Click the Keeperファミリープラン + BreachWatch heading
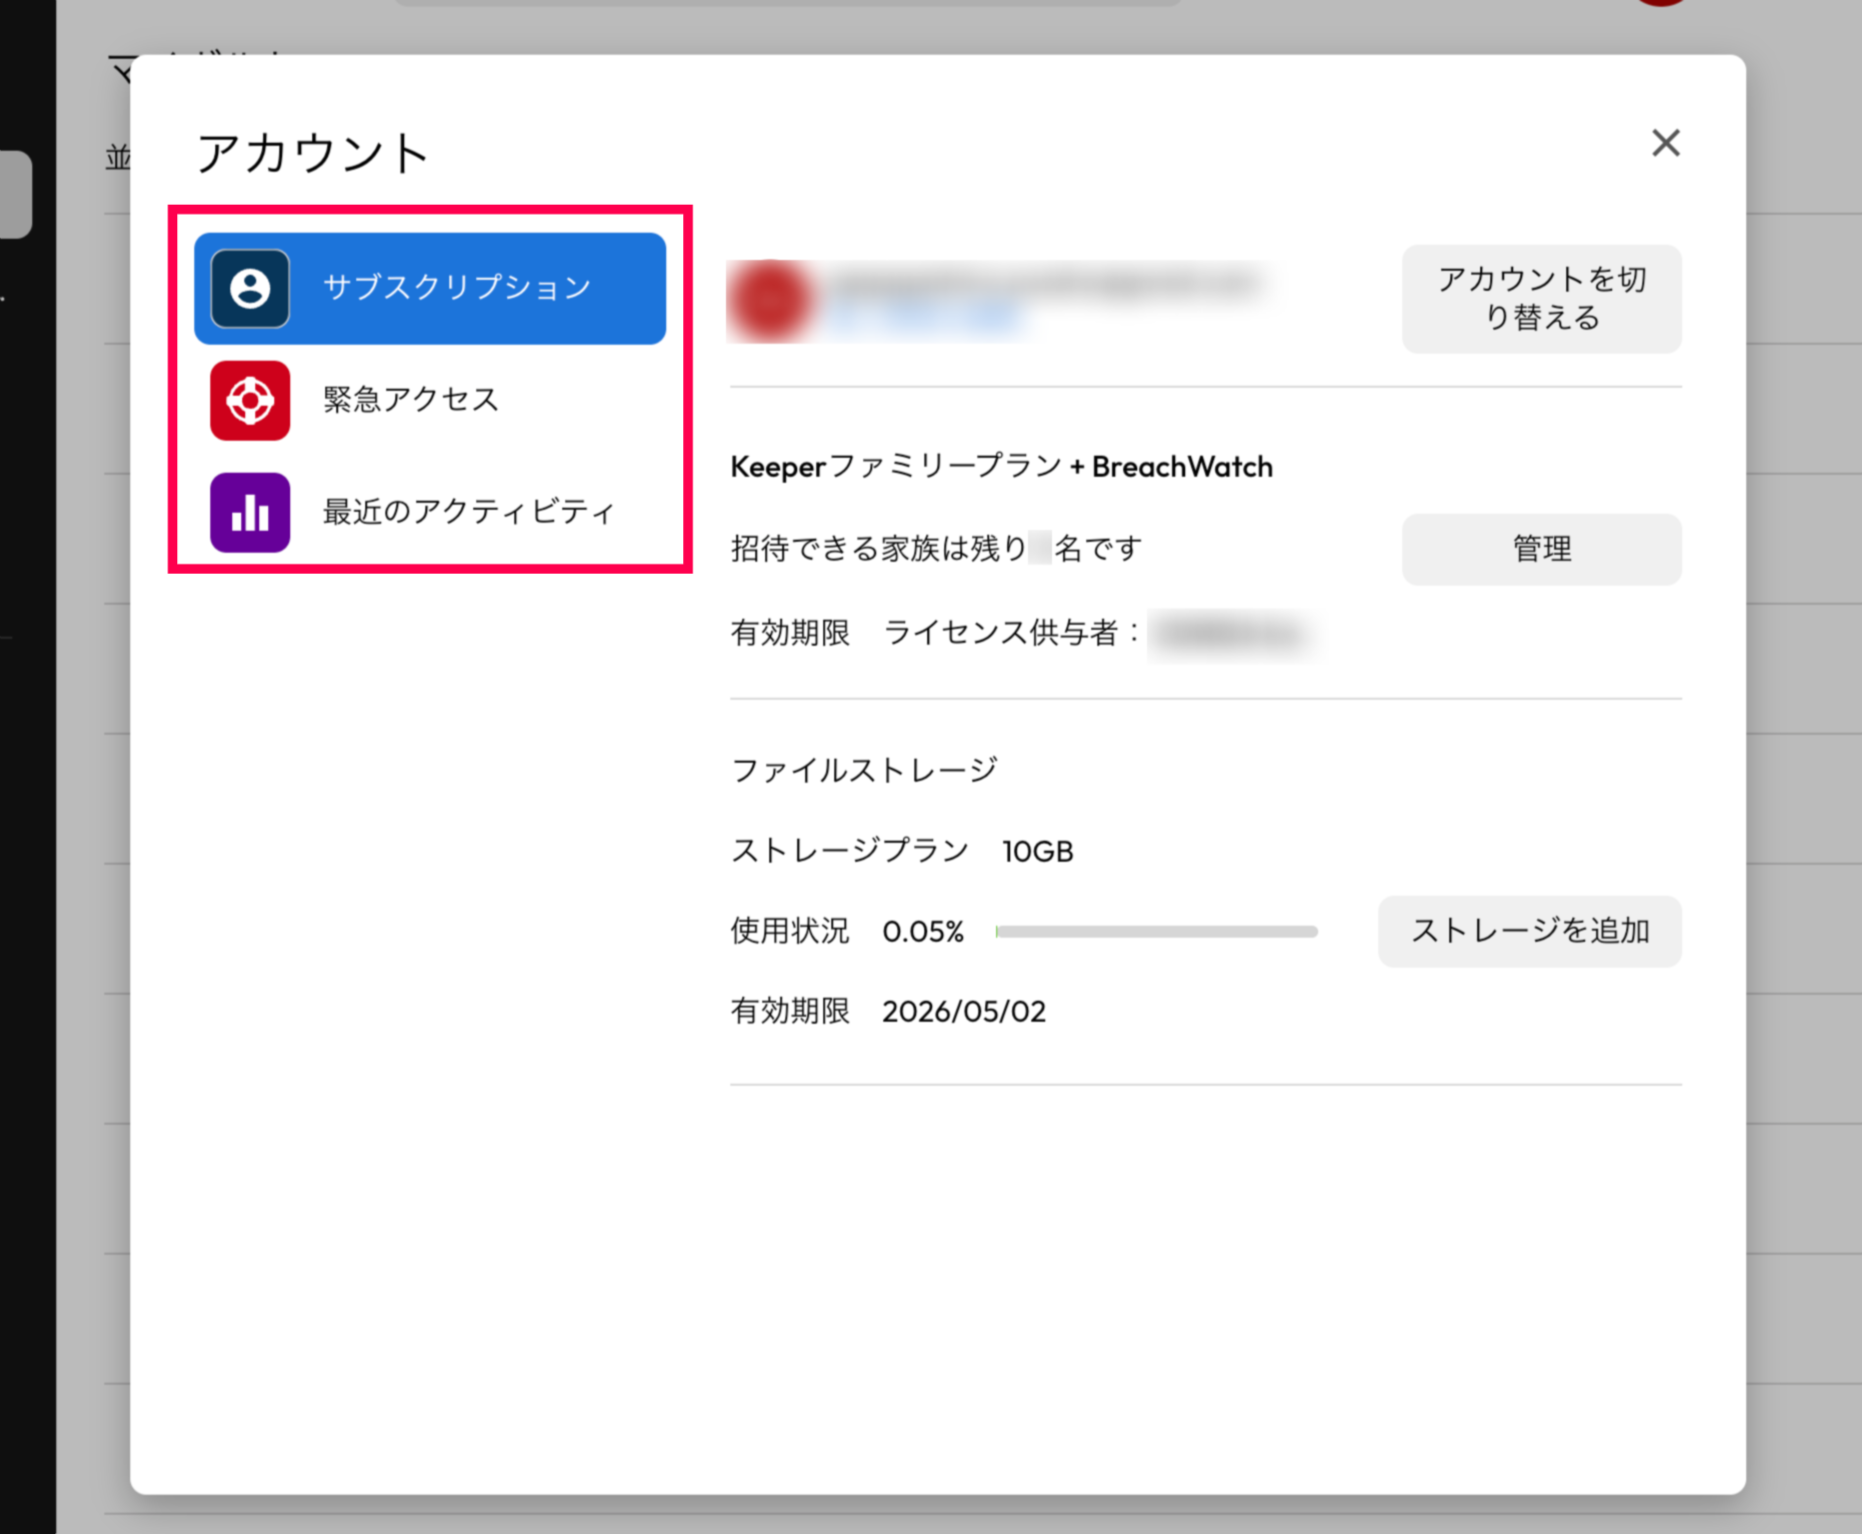Image resolution: width=1862 pixels, height=1534 pixels. [x=1001, y=467]
